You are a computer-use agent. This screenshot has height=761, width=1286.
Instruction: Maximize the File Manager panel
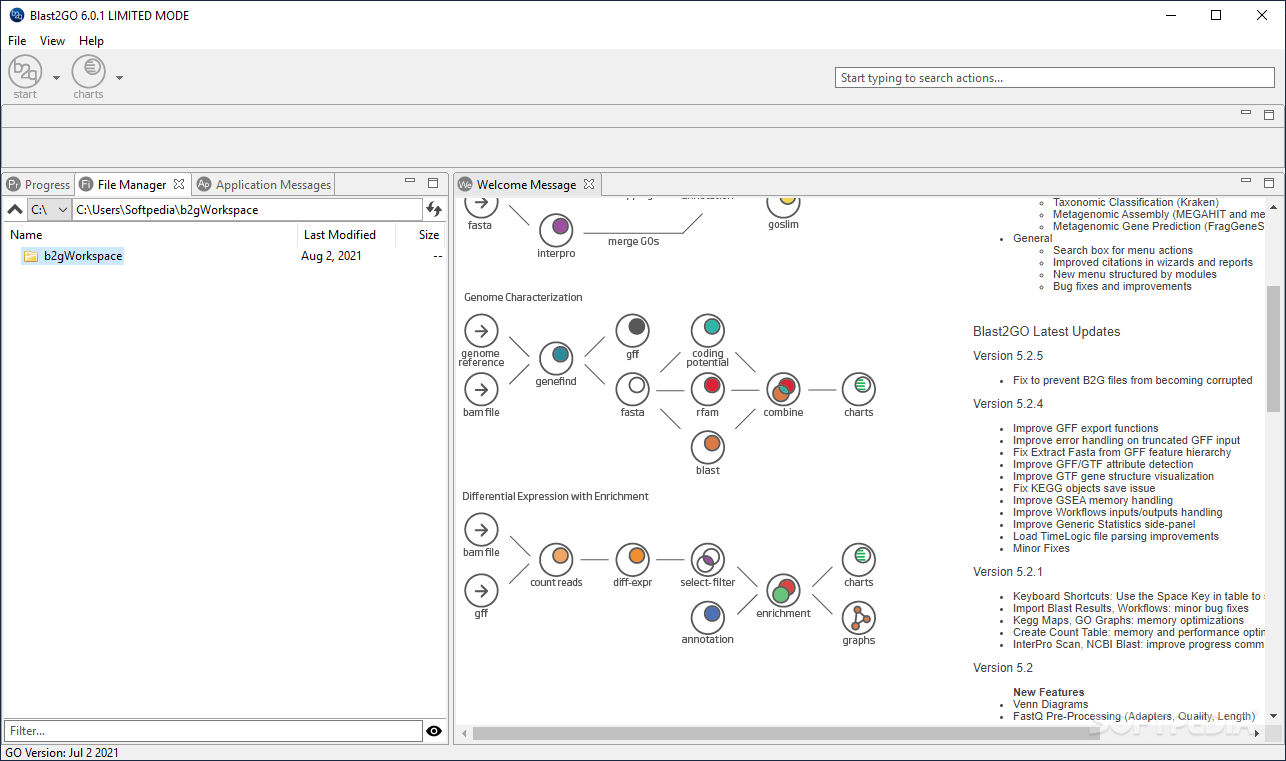[x=433, y=183]
